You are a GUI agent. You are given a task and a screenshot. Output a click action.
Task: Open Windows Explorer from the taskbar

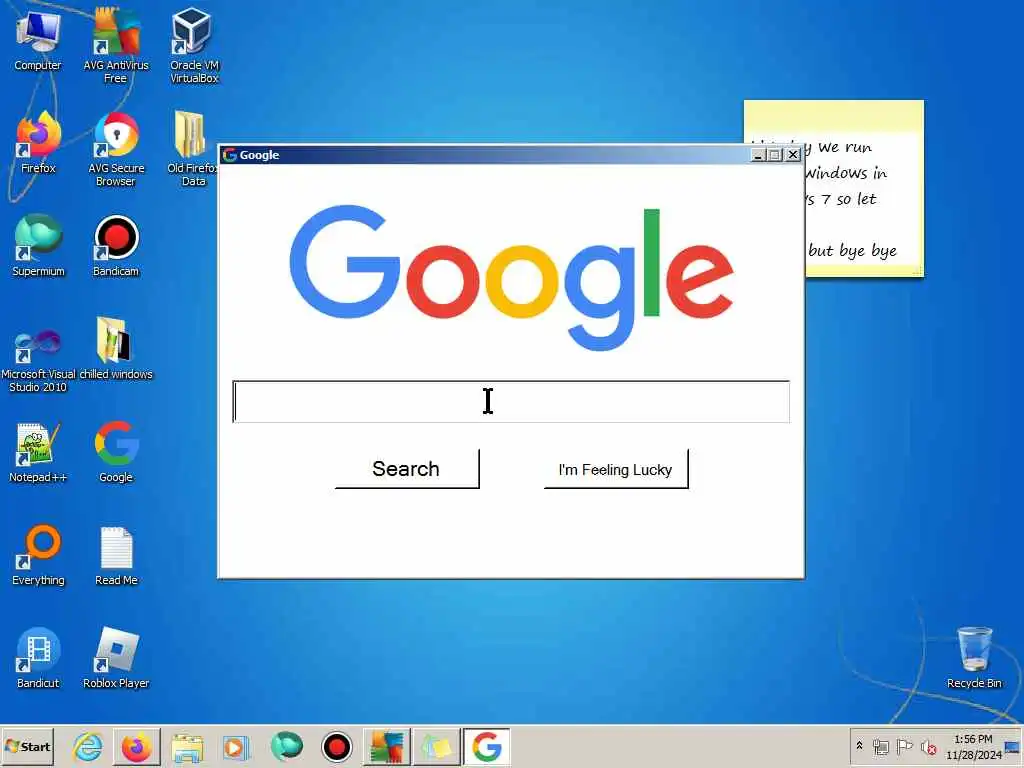[187, 747]
